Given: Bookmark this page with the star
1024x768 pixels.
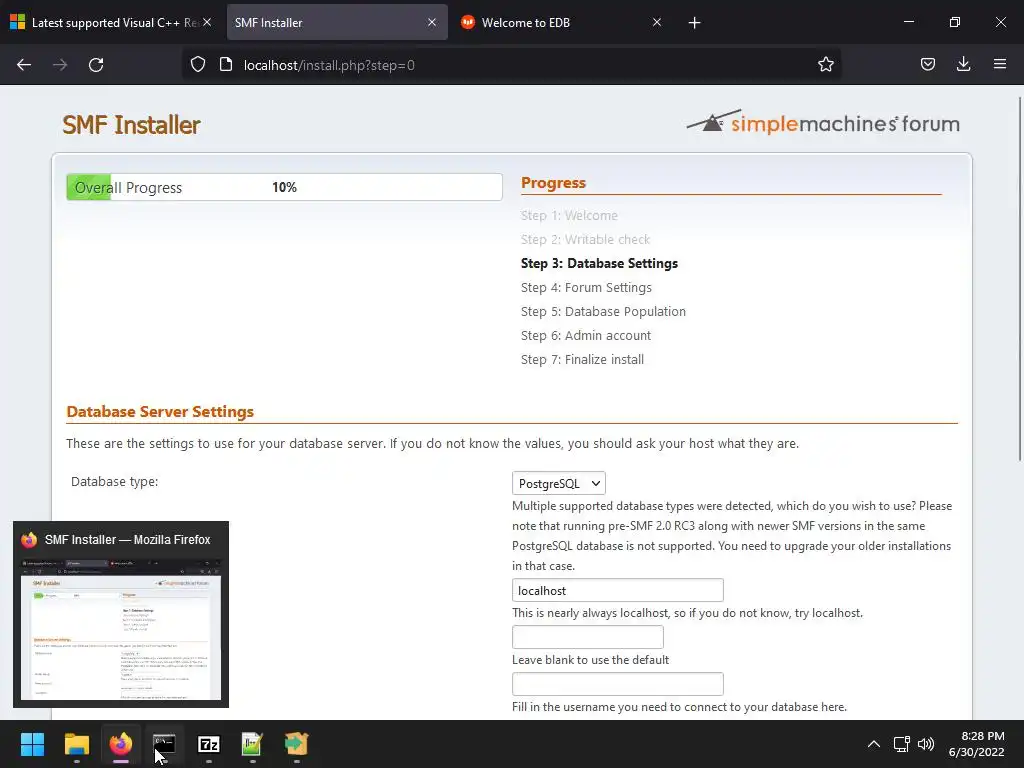Looking at the screenshot, I should click(x=825, y=65).
